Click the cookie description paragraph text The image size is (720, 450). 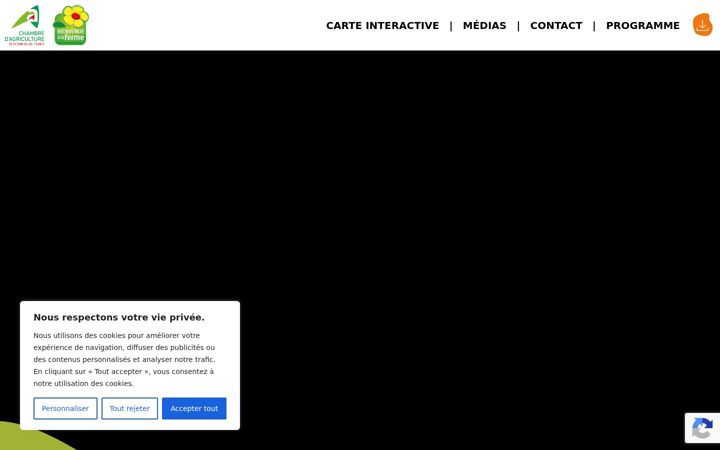click(124, 360)
